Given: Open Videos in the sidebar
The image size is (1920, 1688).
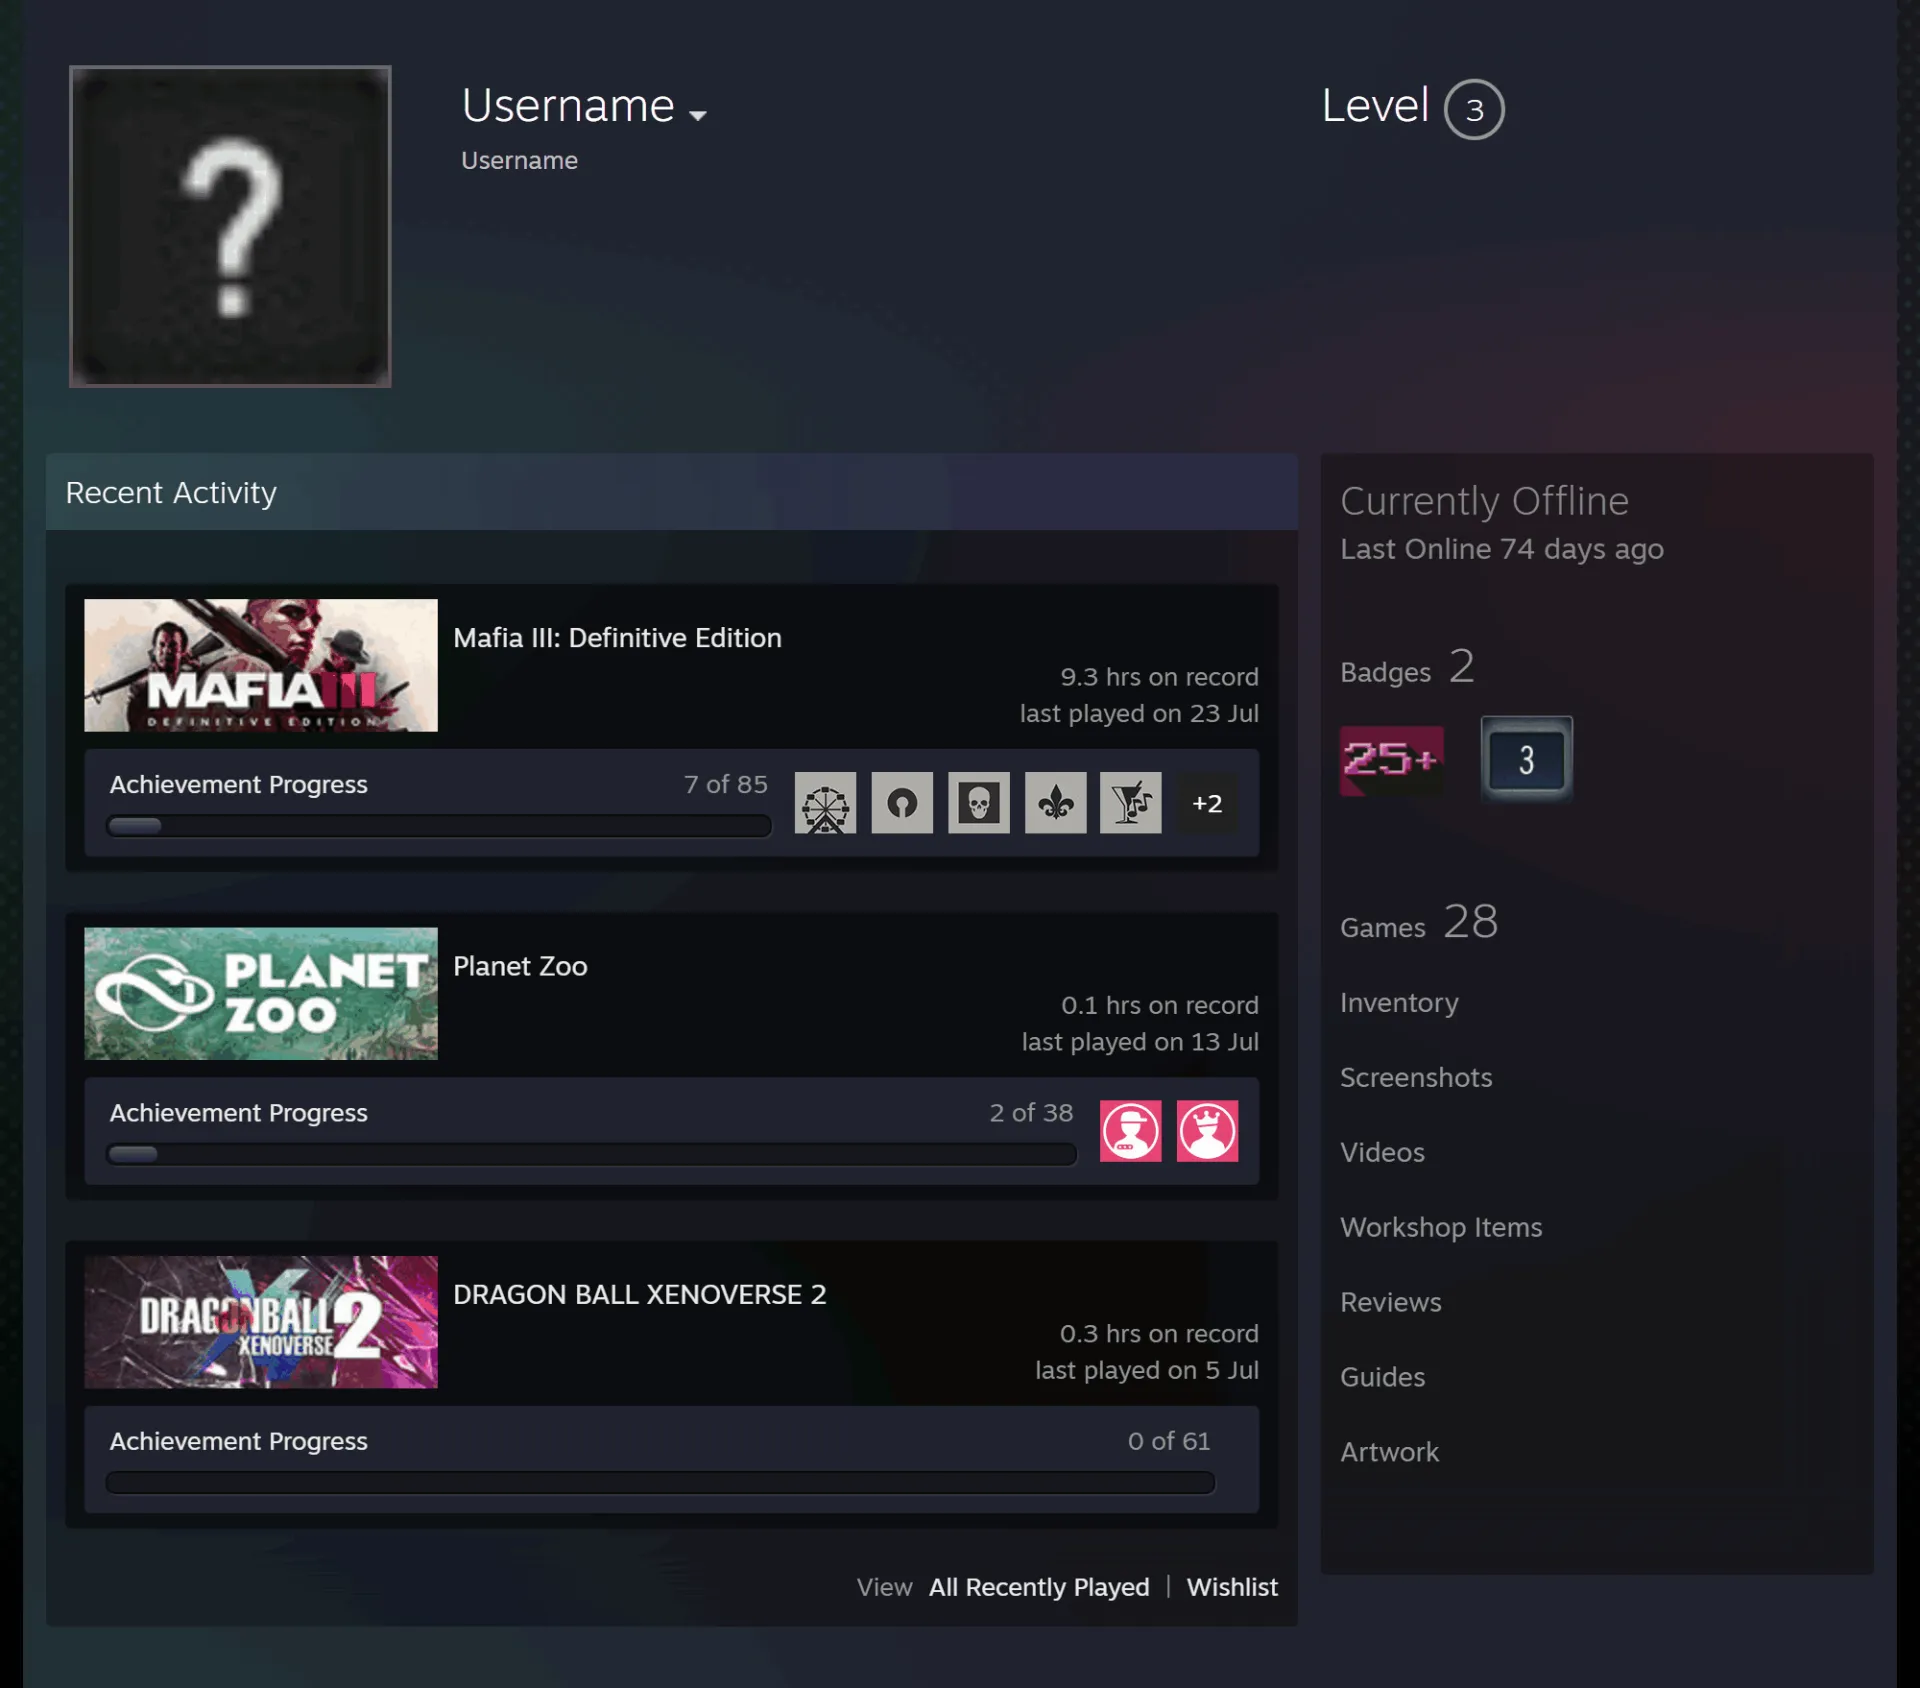Looking at the screenshot, I should pos(1382,1152).
